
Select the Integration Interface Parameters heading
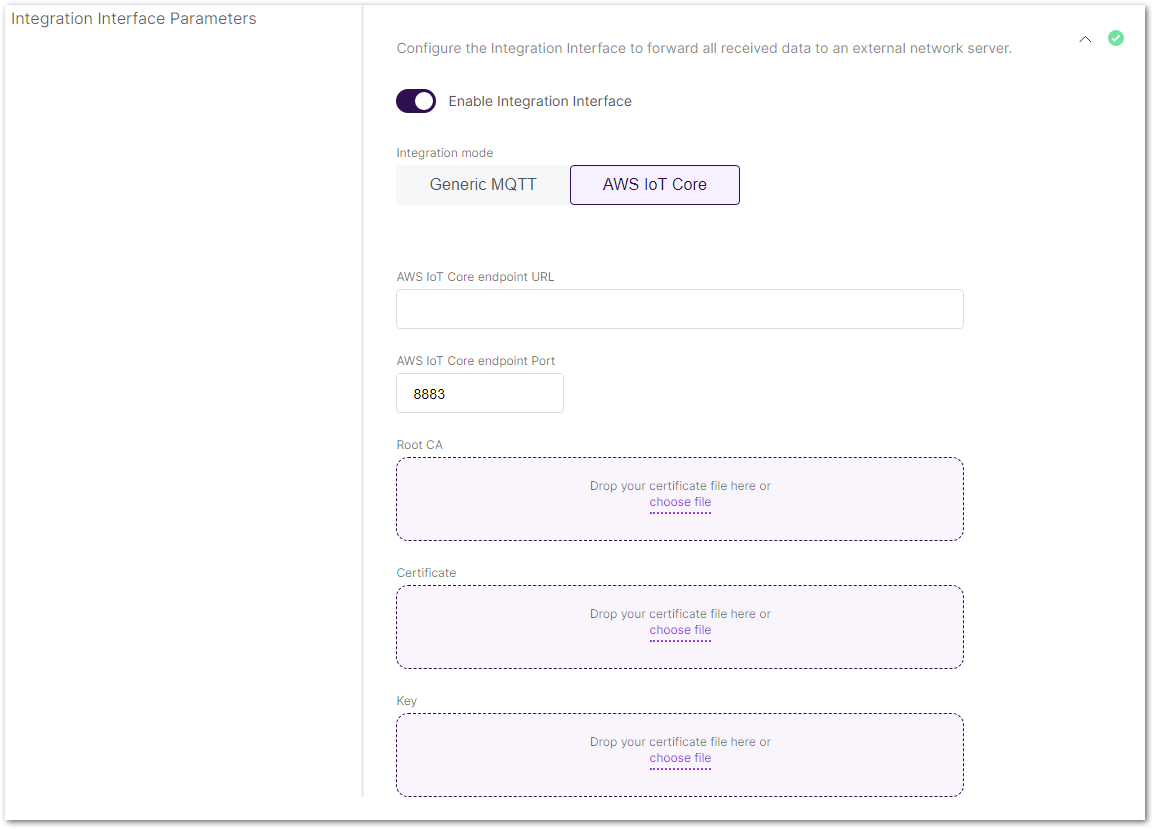coord(133,18)
